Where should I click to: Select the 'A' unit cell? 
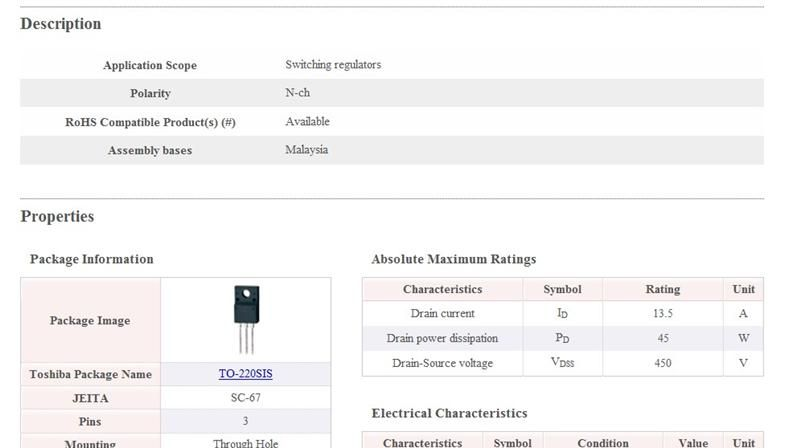(743, 313)
